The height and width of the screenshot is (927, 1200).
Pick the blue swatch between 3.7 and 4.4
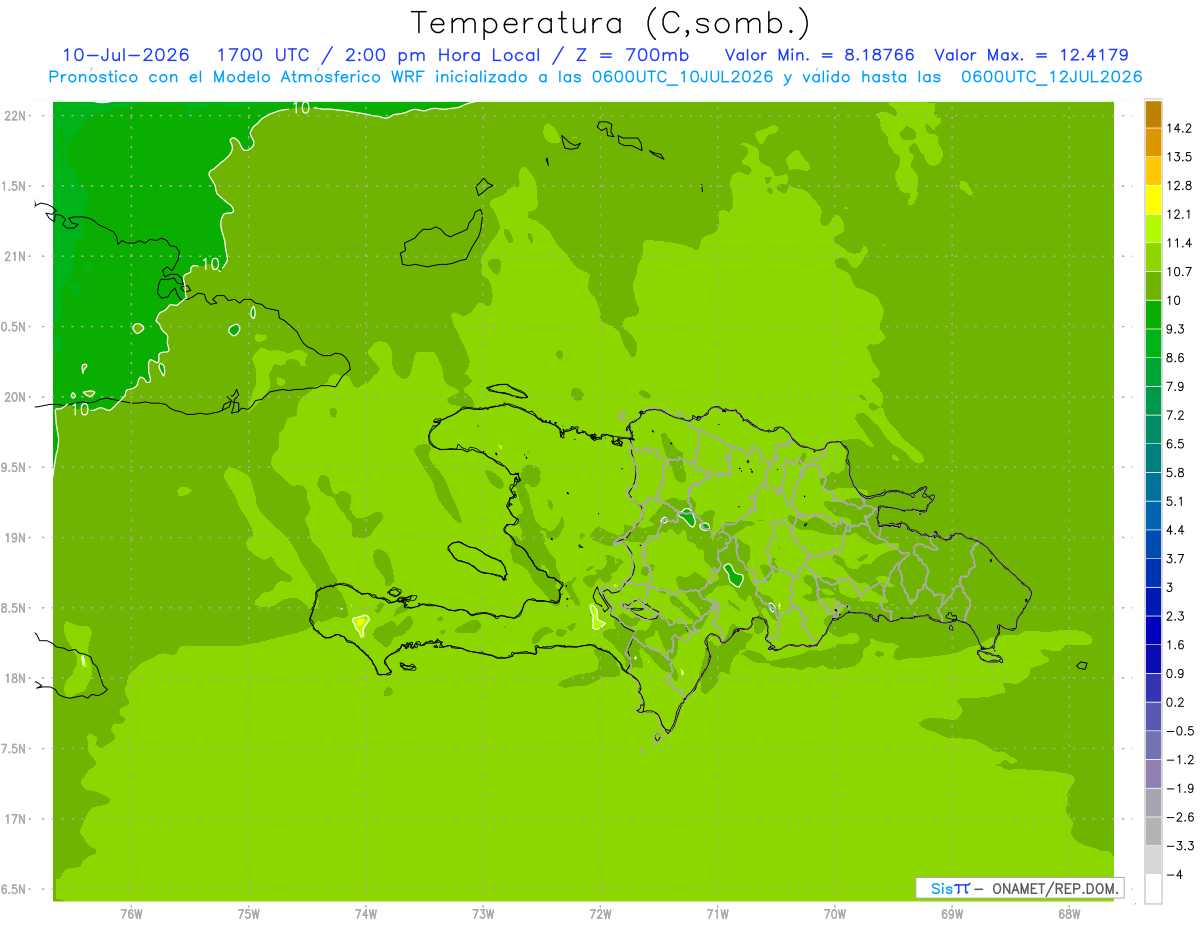tap(1153, 545)
